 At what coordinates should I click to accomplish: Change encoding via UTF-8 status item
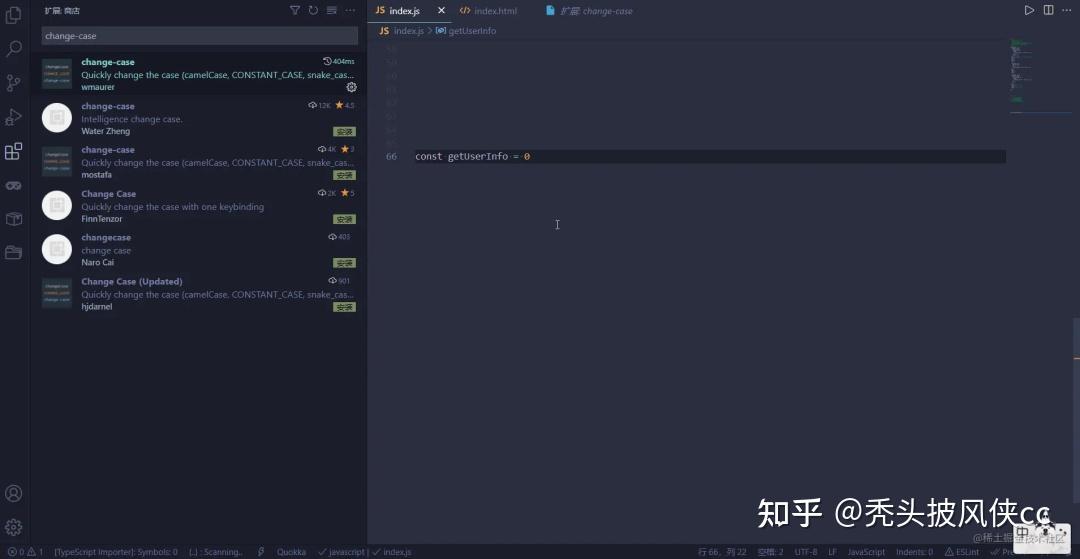point(806,552)
